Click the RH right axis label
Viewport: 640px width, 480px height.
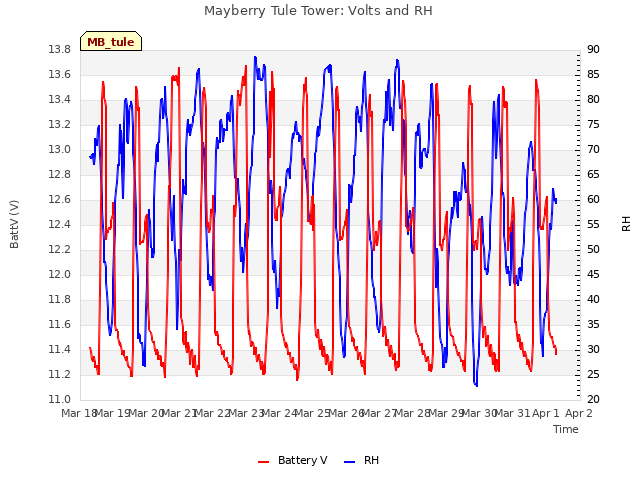coord(626,224)
